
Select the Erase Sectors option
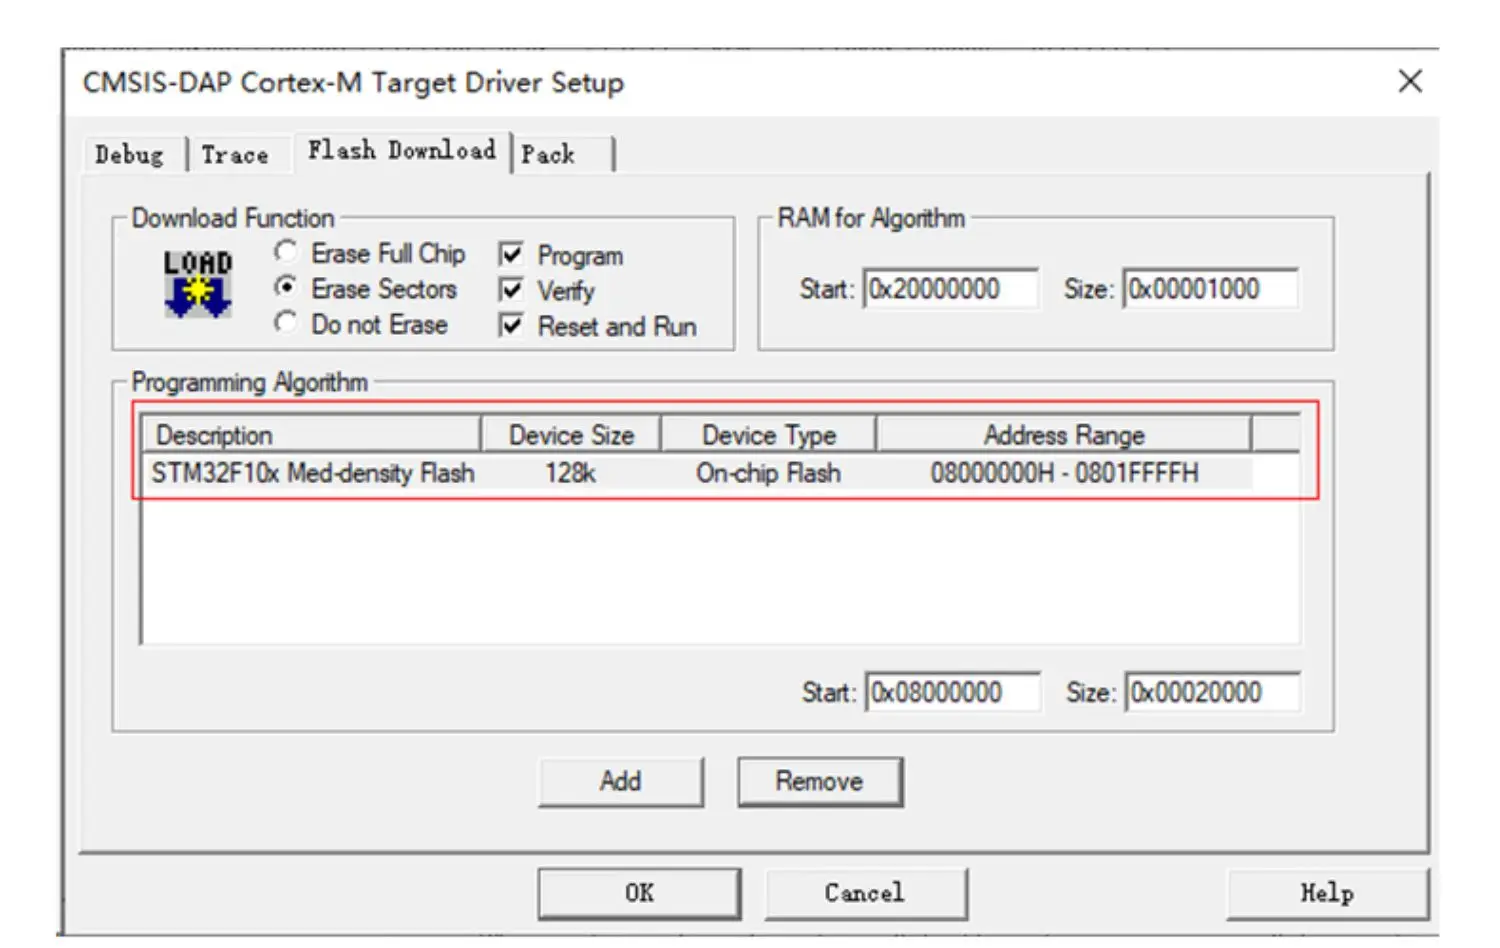tap(287, 288)
